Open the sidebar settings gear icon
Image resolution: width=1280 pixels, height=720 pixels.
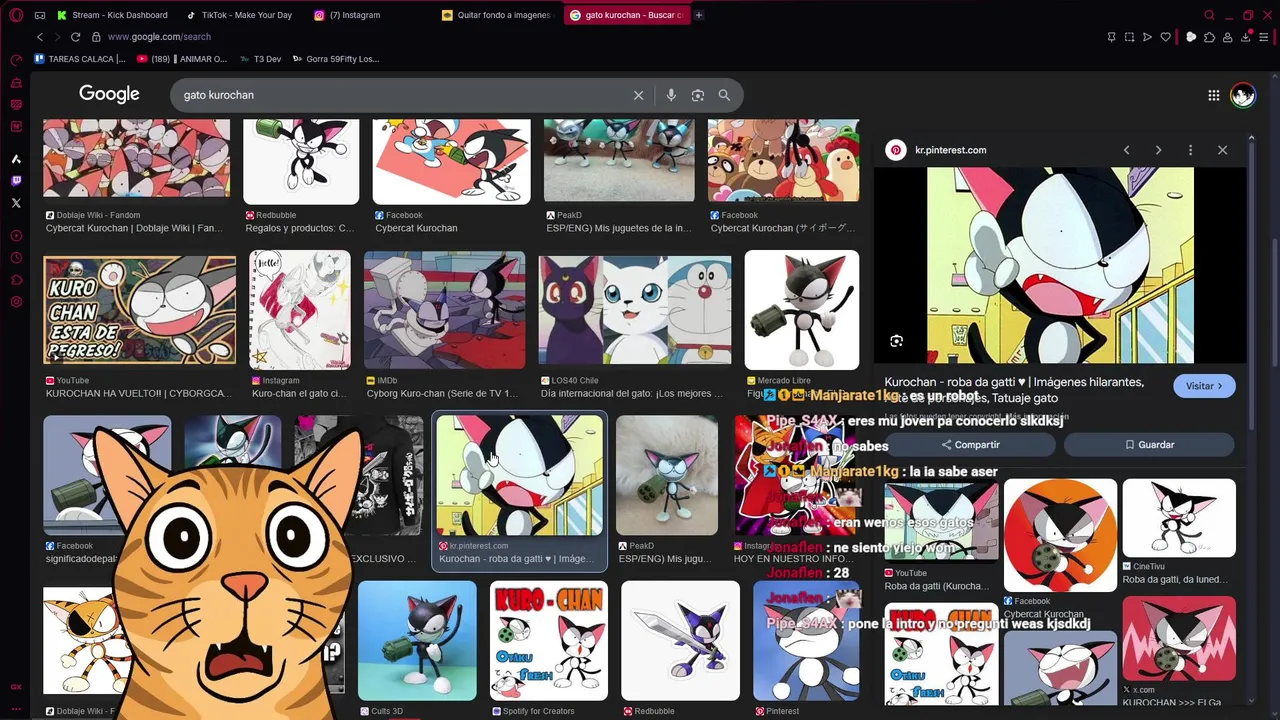pyautogui.click(x=16, y=302)
